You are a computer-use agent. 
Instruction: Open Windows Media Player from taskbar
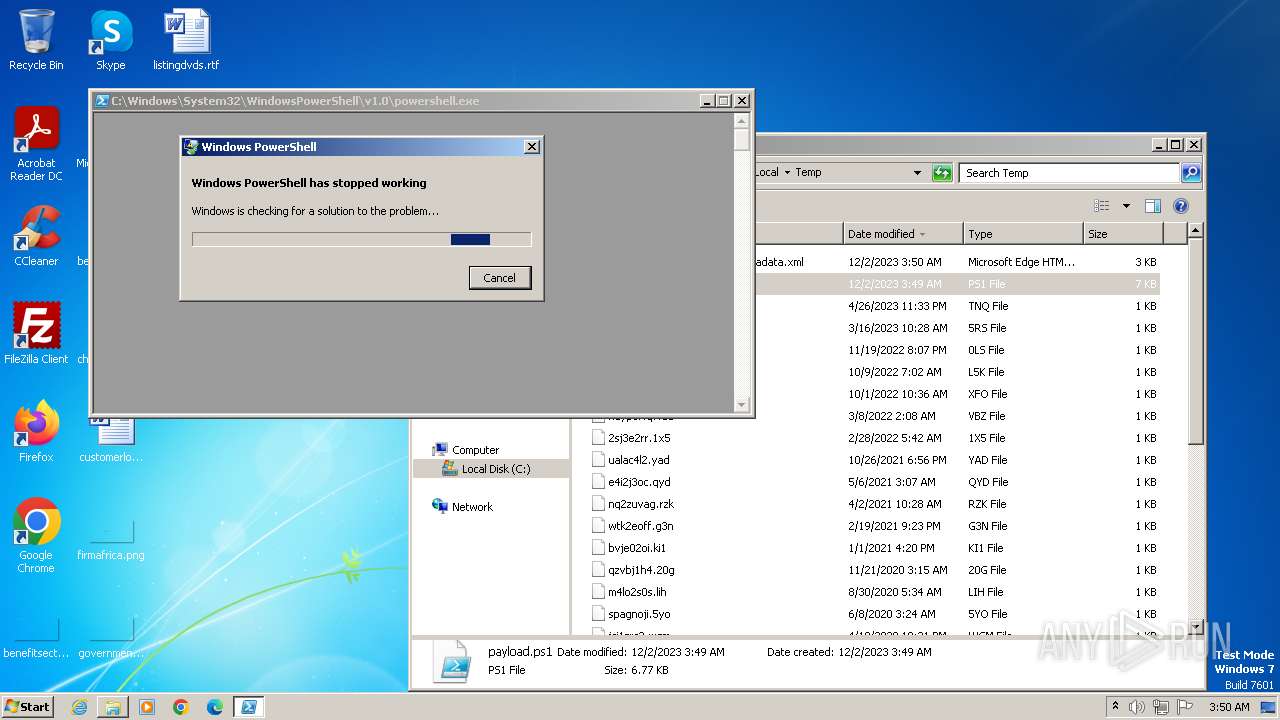(147, 707)
